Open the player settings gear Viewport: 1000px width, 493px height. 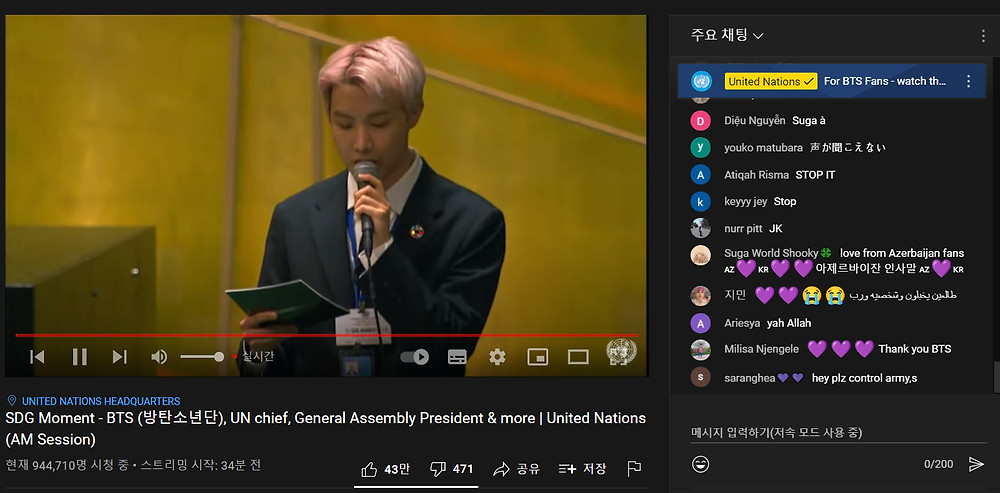pyautogui.click(x=497, y=357)
